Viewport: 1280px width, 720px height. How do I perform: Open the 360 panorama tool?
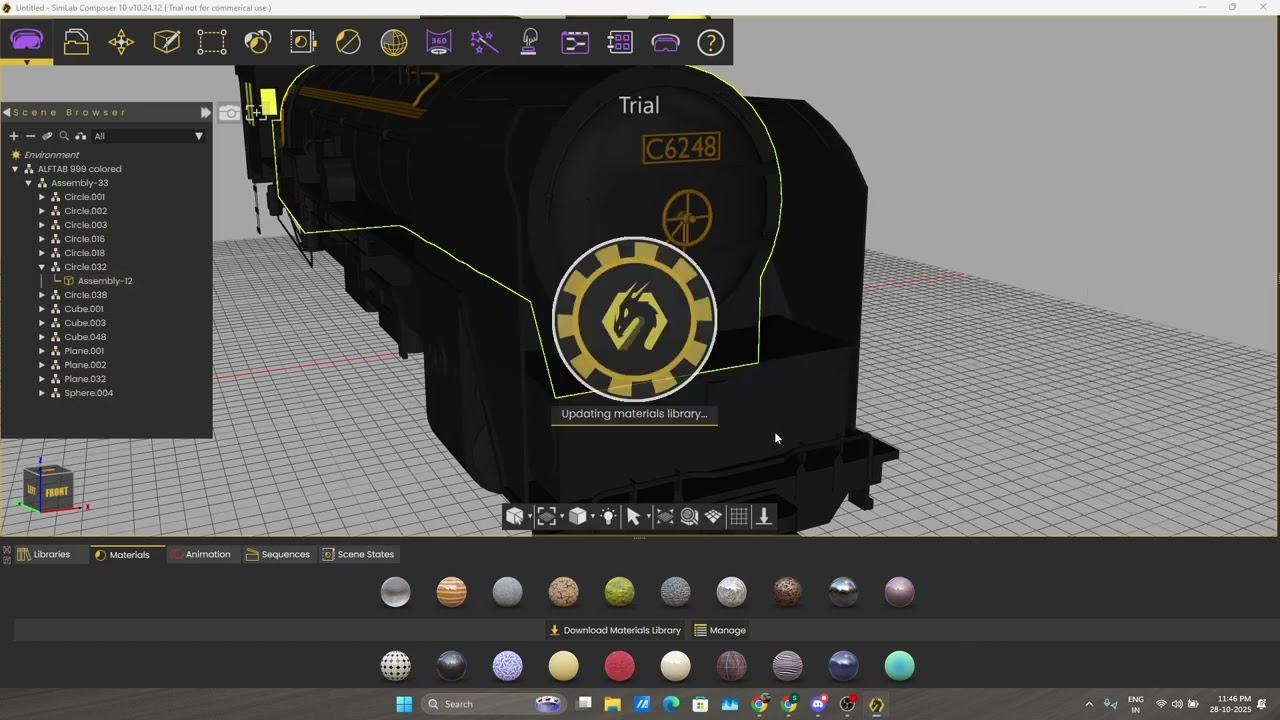(439, 42)
